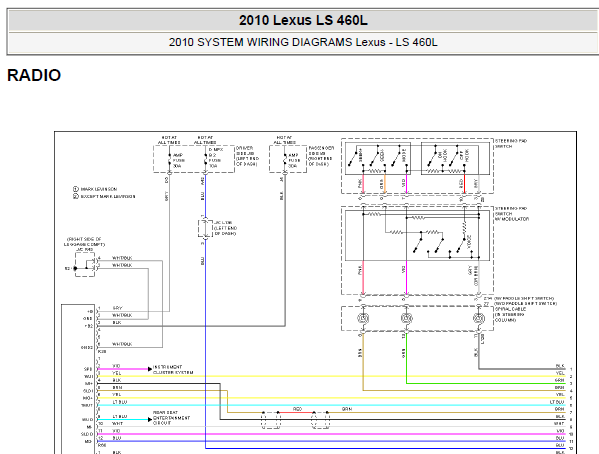Image resolution: width=599 pixels, height=454 pixels.
Task: Click the '2010 Lexus LS 460L' title
Action: pyautogui.click(x=303, y=20)
